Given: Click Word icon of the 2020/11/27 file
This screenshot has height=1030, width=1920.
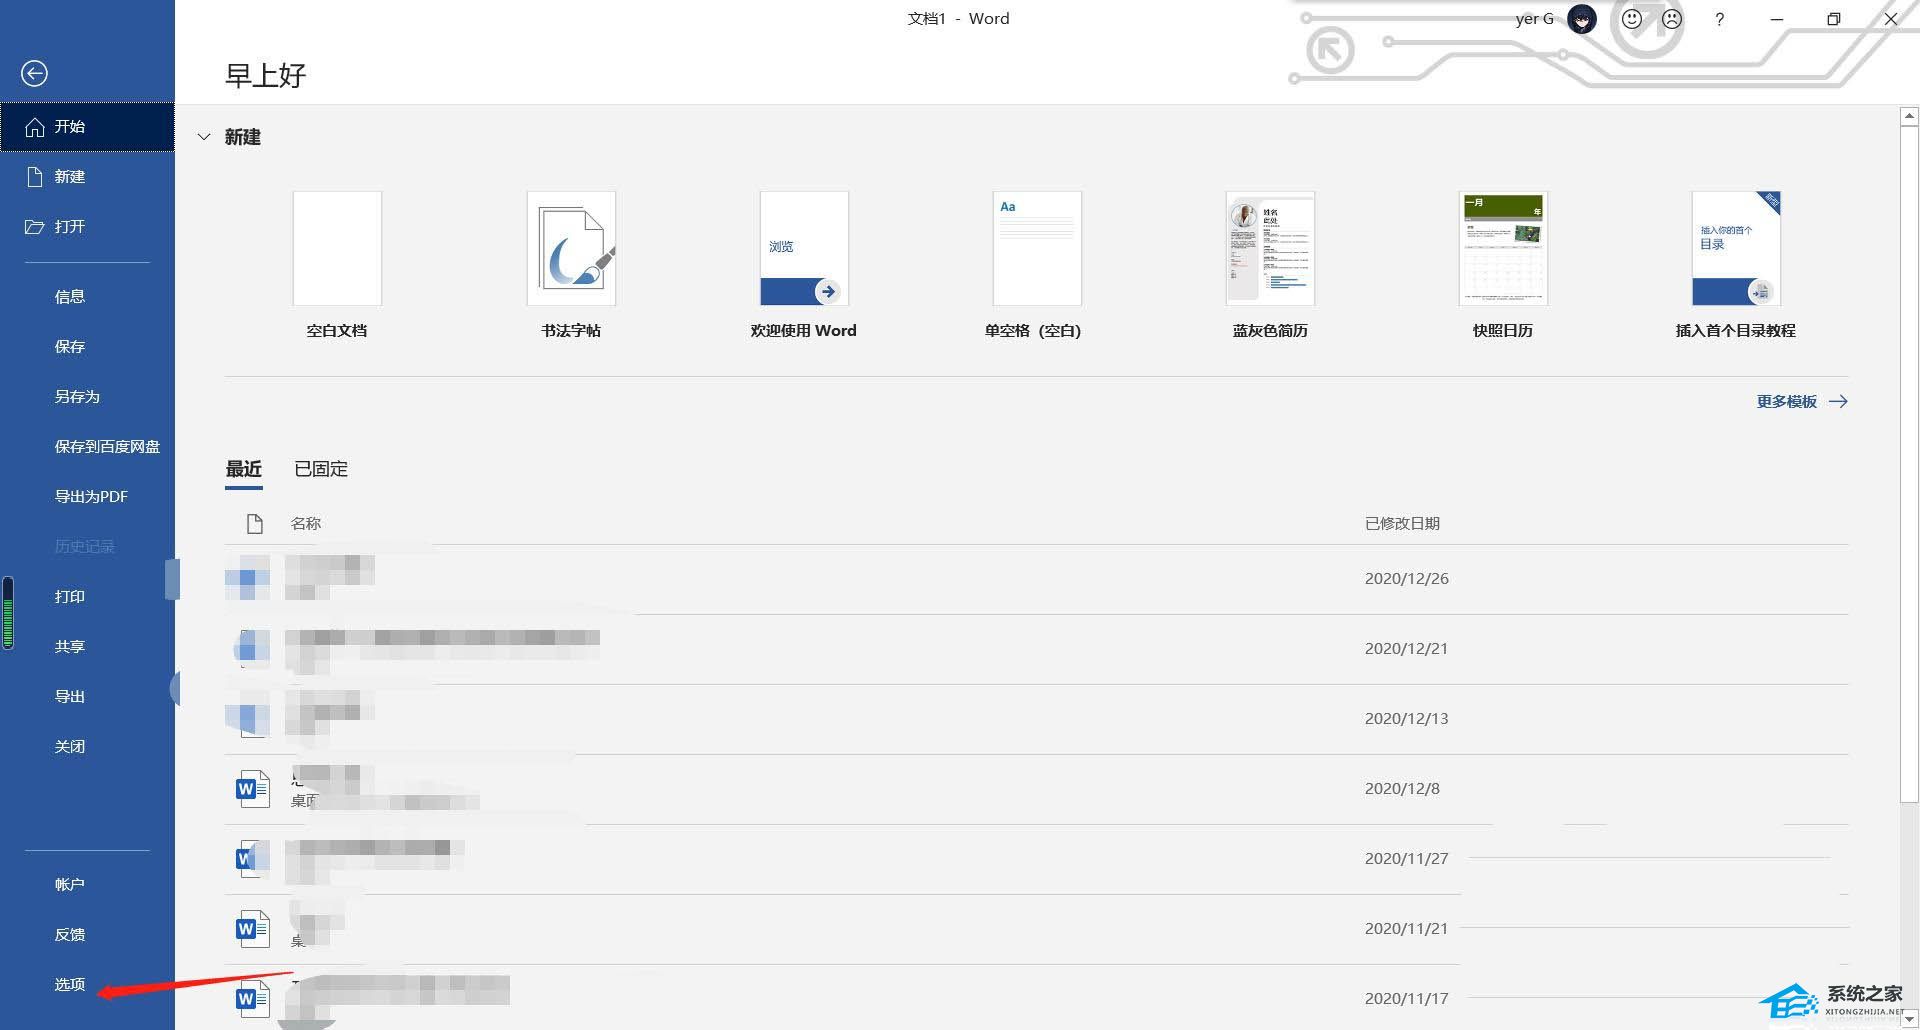Looking at the screenshot, I should point(252,859).
